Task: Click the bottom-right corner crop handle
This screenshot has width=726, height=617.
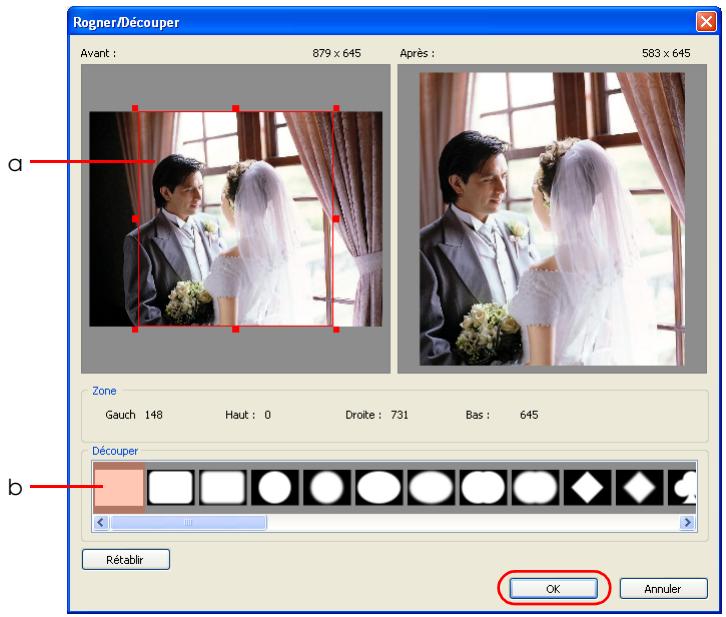Action: (336, 329)
